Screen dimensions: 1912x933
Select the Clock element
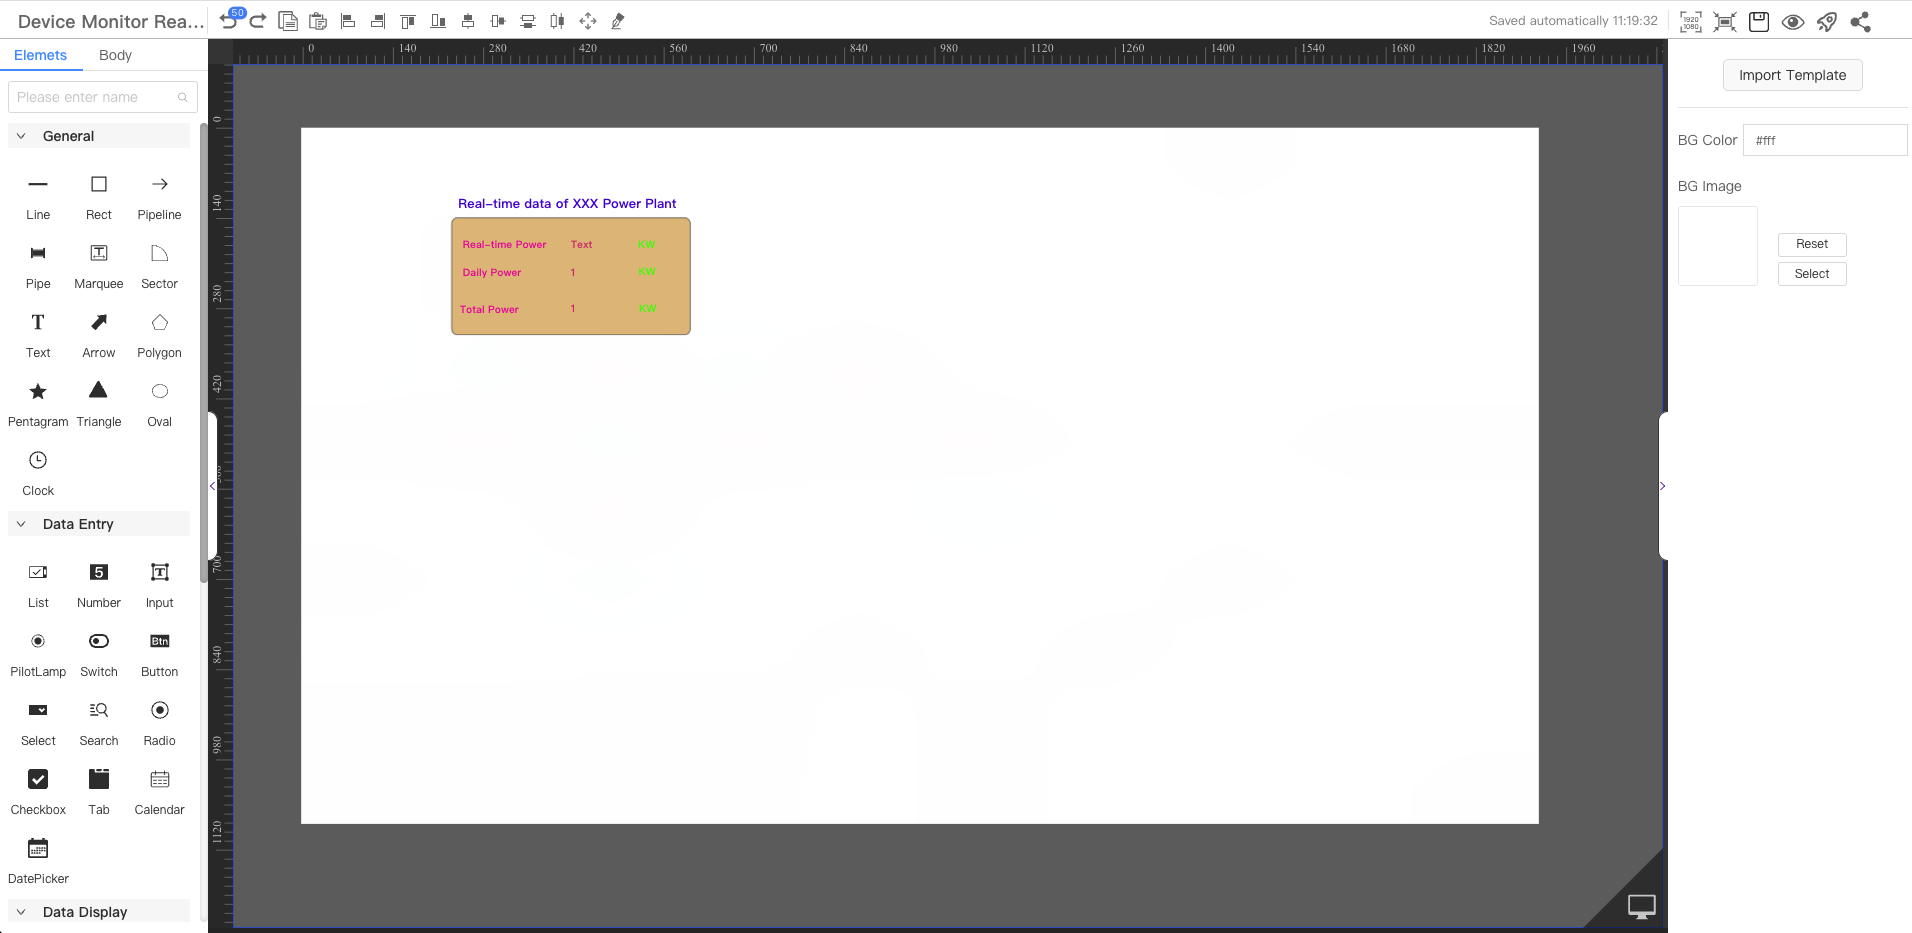click(37, 471)
